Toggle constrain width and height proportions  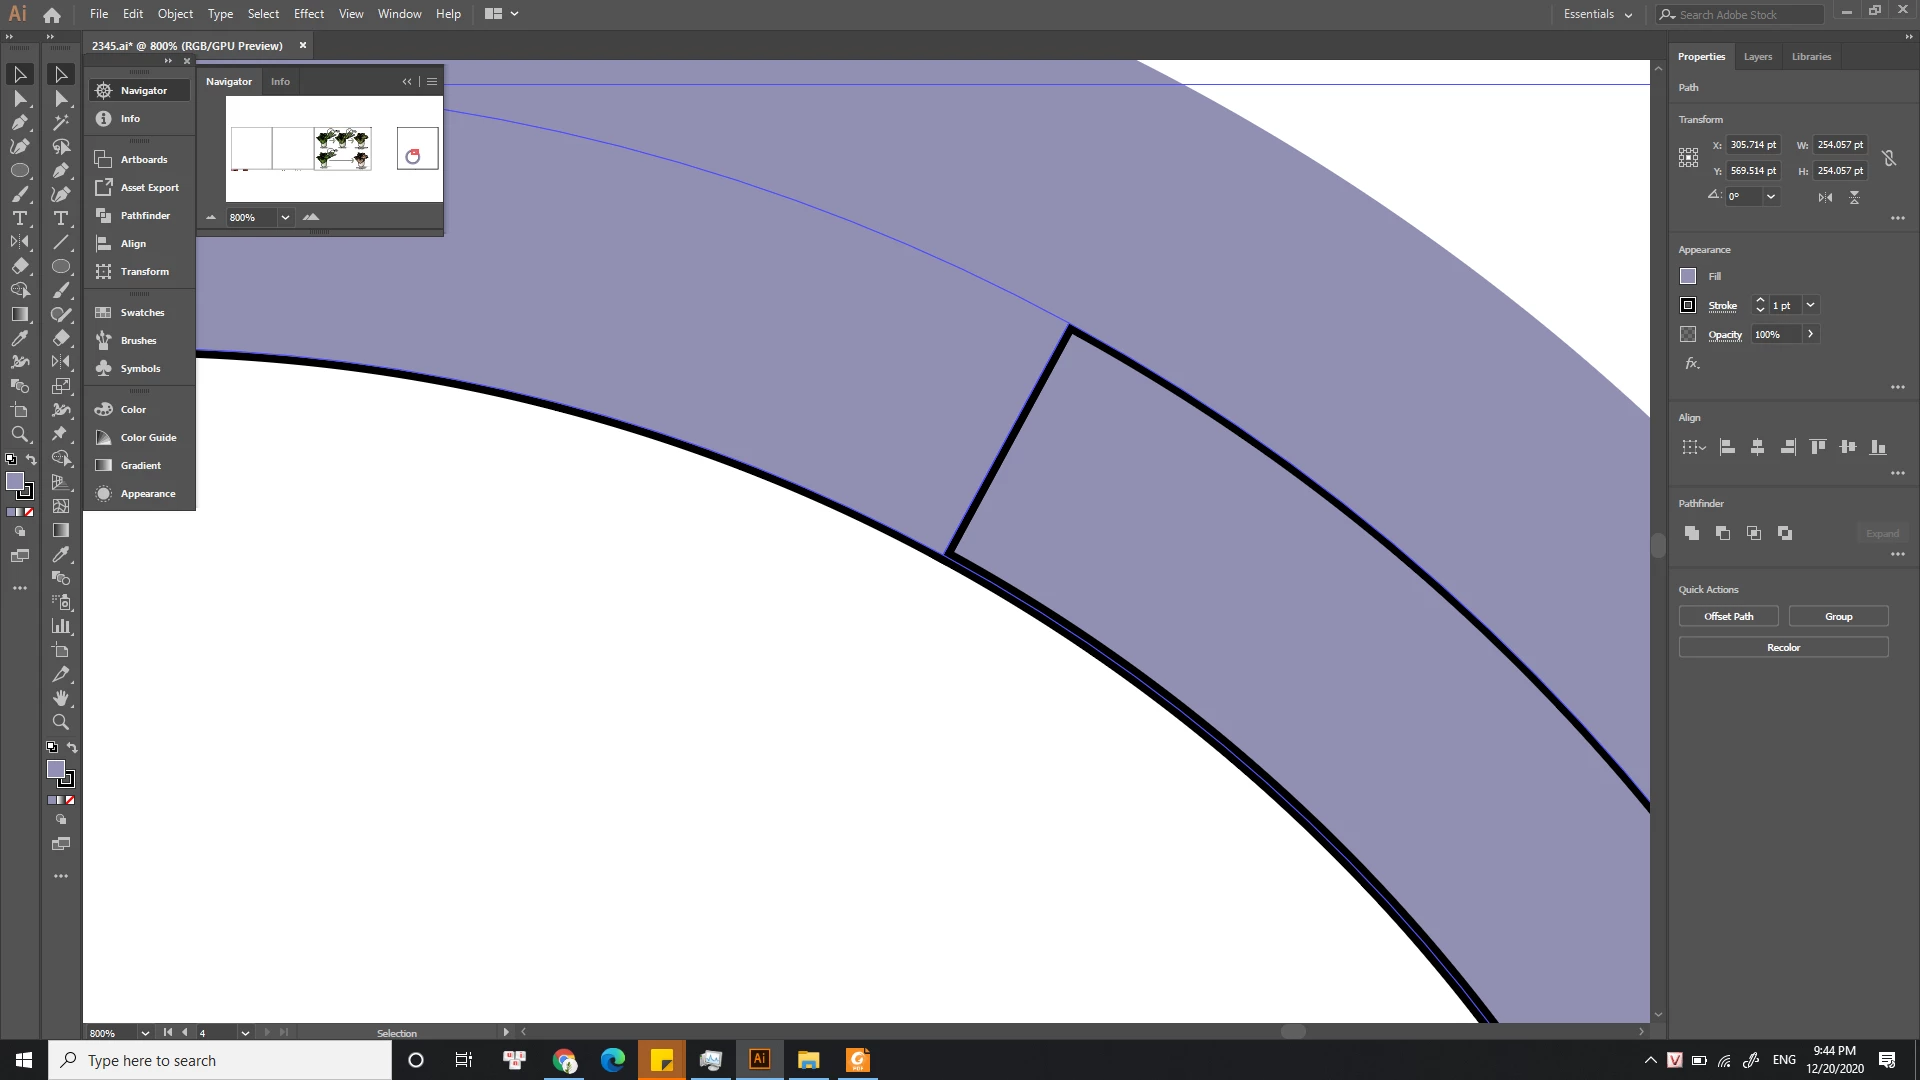[x=1888, y=158]
